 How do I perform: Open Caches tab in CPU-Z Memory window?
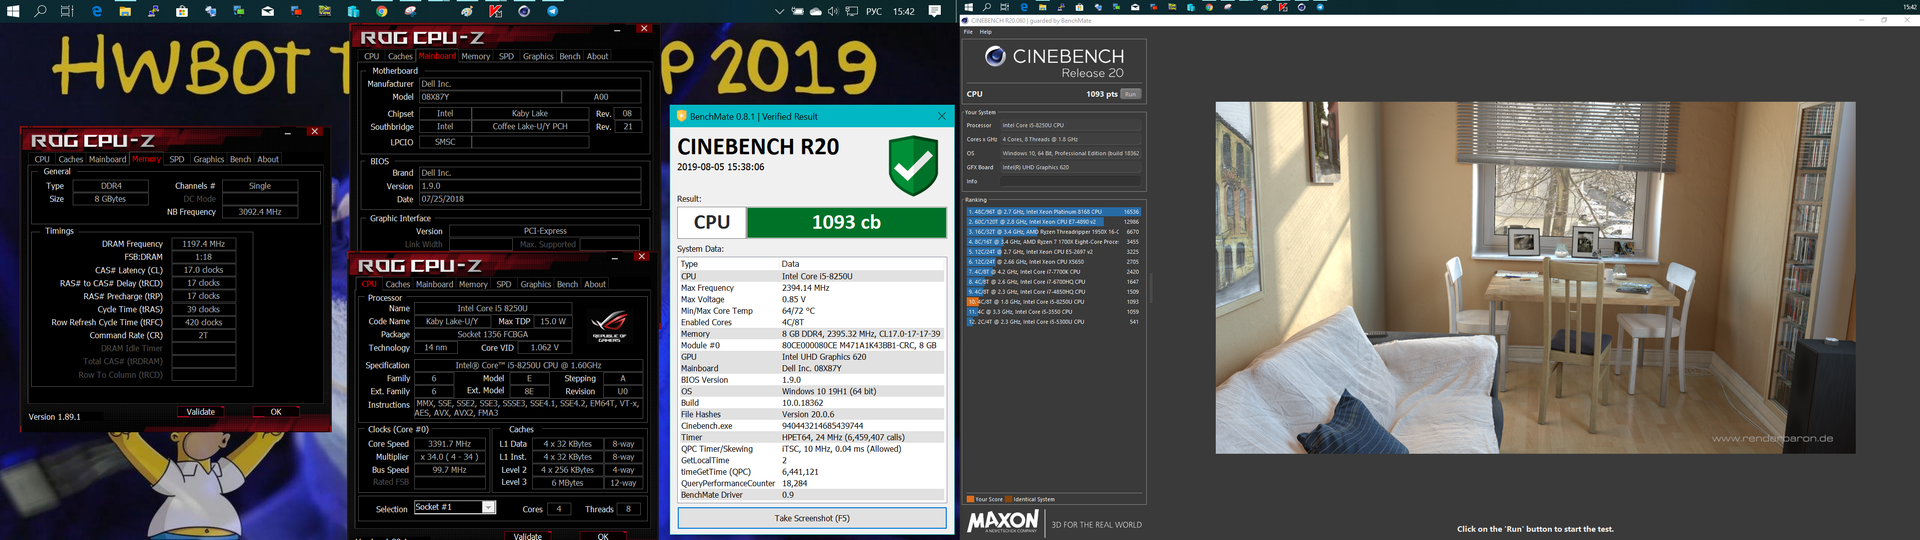tap(71, 159)
